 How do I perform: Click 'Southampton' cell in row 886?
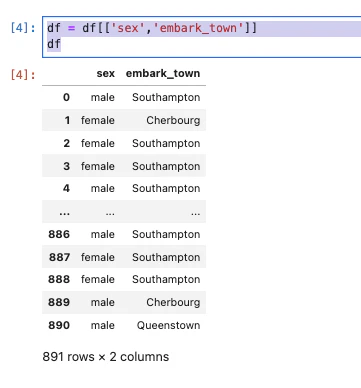[x=166, y=234]
